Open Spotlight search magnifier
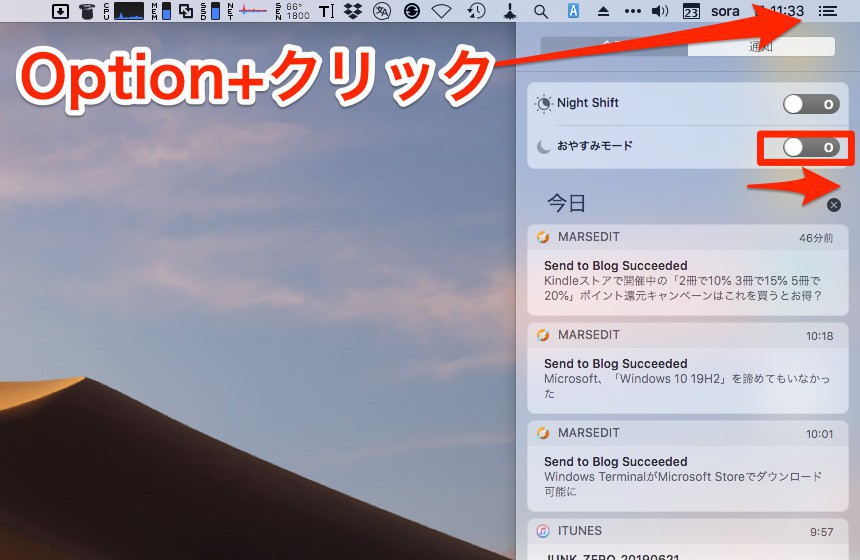The height and width of the screenshot is (560, 860). pos(541,11)
